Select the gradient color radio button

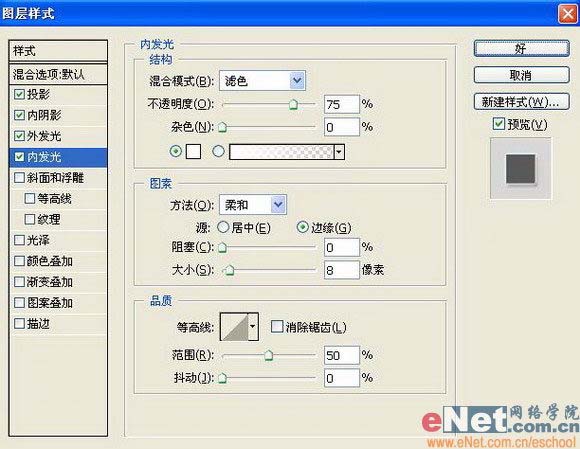tap(219, 151)
